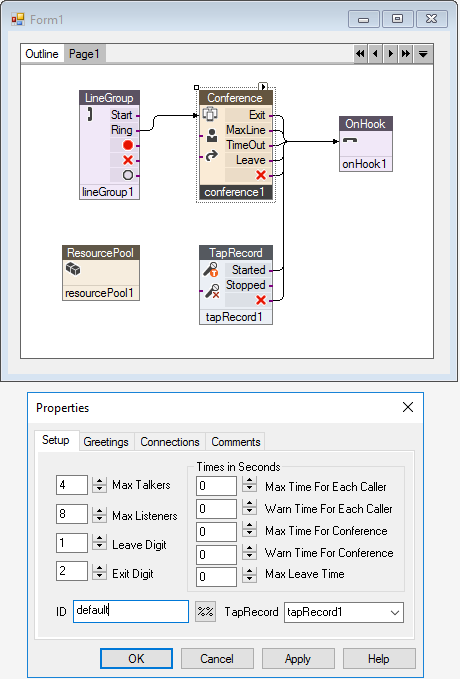The width and height of the screenshot is (460, 679).
Task: Click the TapRecord start microphone icon
Action: tap(211, 269)
